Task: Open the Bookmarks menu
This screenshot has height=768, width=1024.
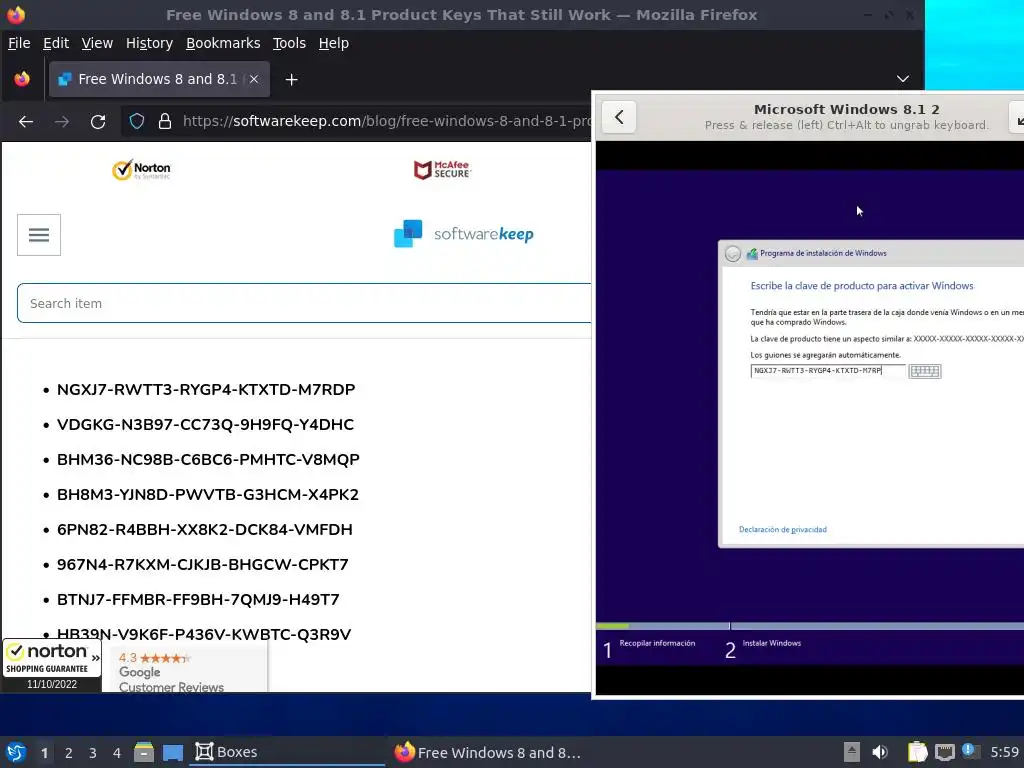Action: point(223,43)
